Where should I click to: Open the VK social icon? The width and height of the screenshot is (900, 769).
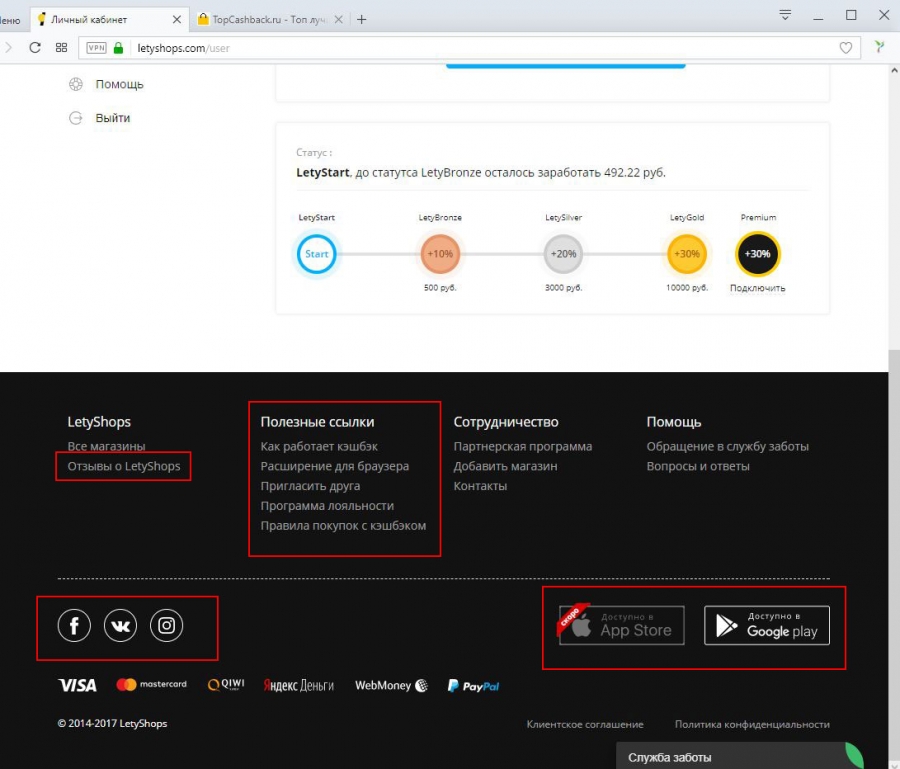click(121, 626)
